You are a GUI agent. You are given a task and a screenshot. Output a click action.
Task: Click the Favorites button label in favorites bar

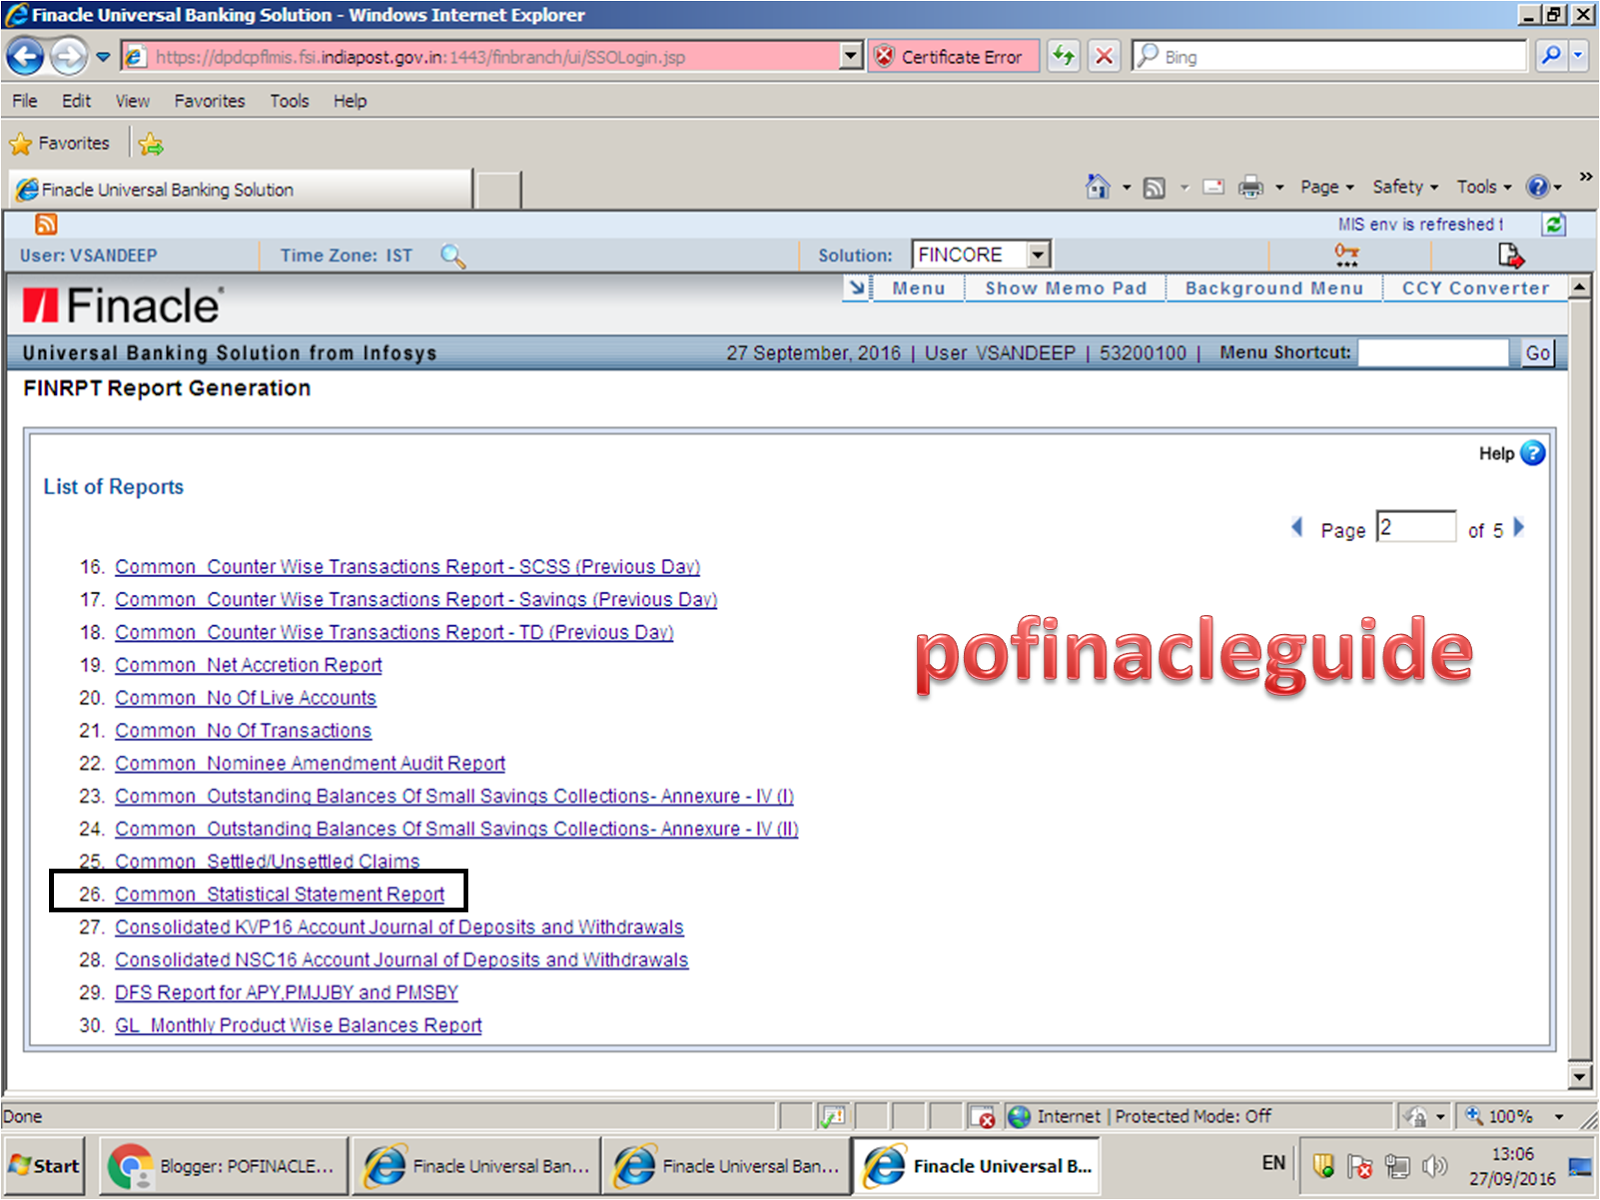click(74, 144)
